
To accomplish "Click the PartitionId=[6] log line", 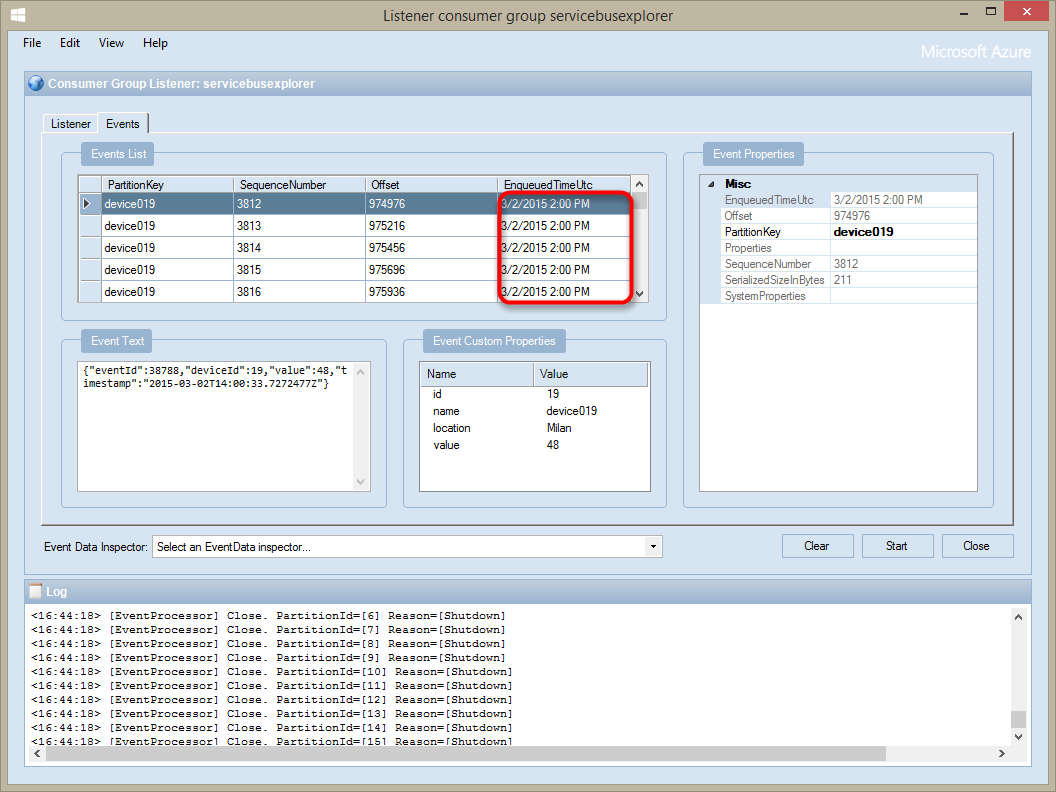I will tap(268, 616).
